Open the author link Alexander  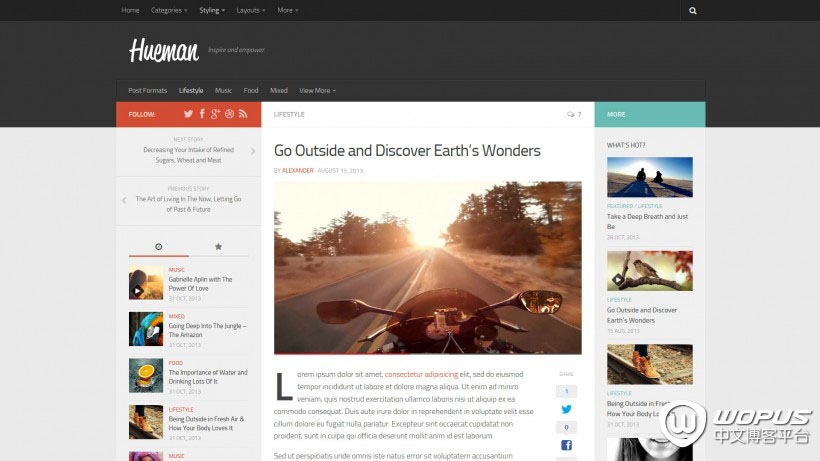298,171
